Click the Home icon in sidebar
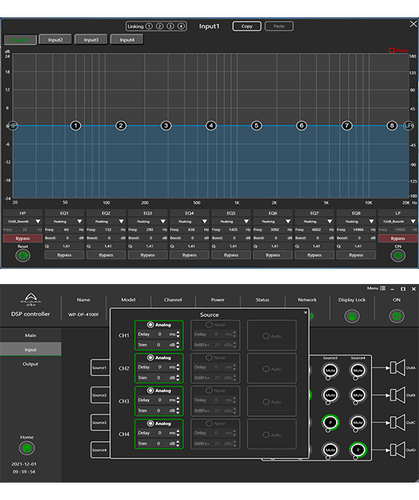The height and width of the screenshot is (500, 419). click(x=27, y=448)
